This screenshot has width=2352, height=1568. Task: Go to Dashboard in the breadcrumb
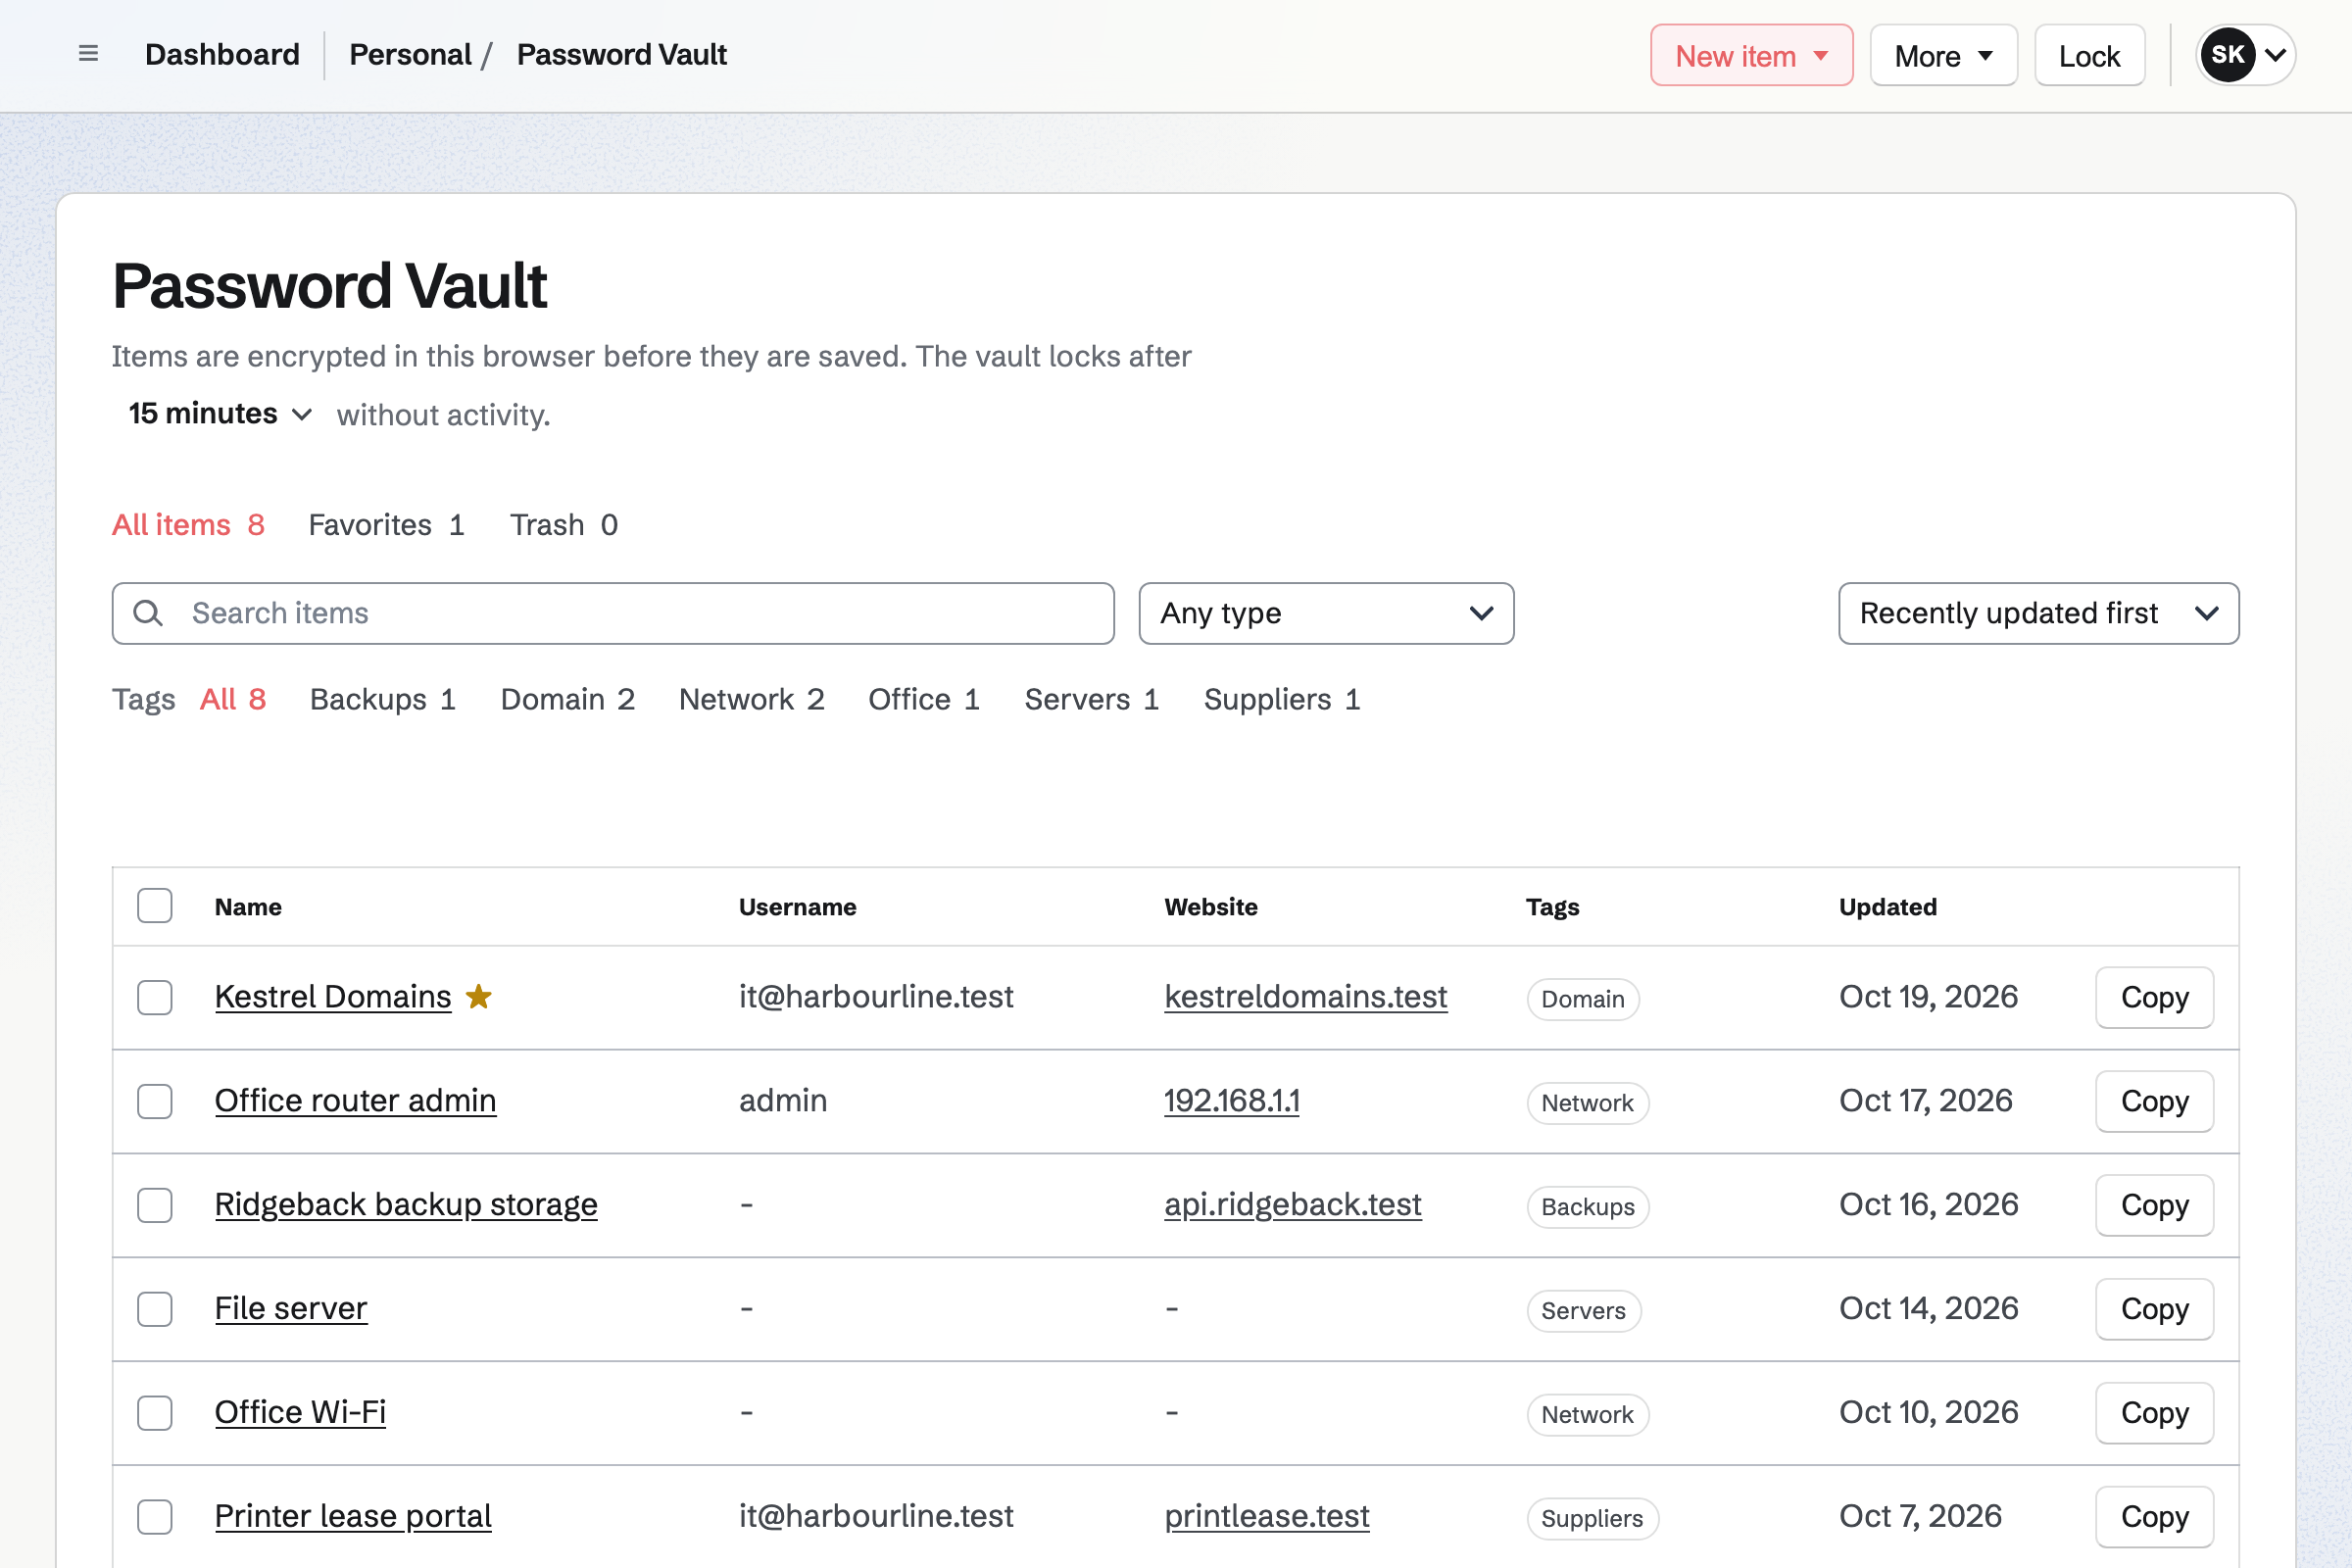tap(222, 55)
